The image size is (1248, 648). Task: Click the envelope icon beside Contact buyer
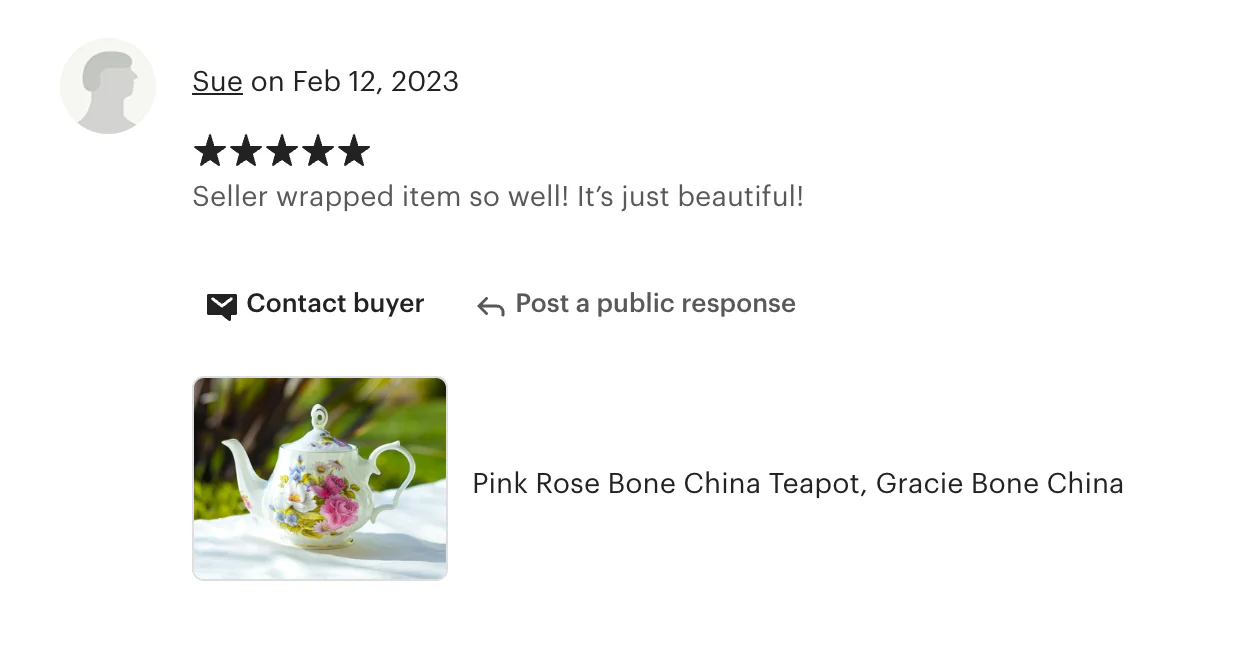[222, 305]
